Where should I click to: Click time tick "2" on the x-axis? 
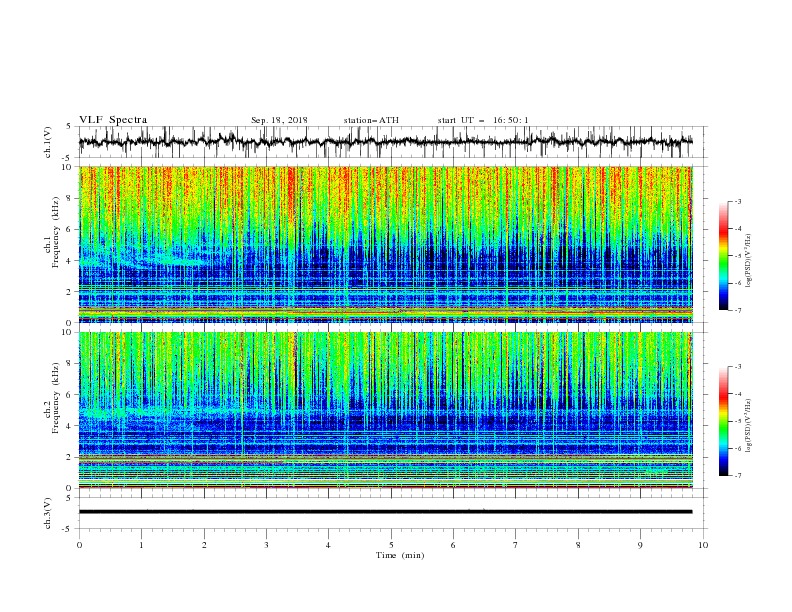coord(204,545)
